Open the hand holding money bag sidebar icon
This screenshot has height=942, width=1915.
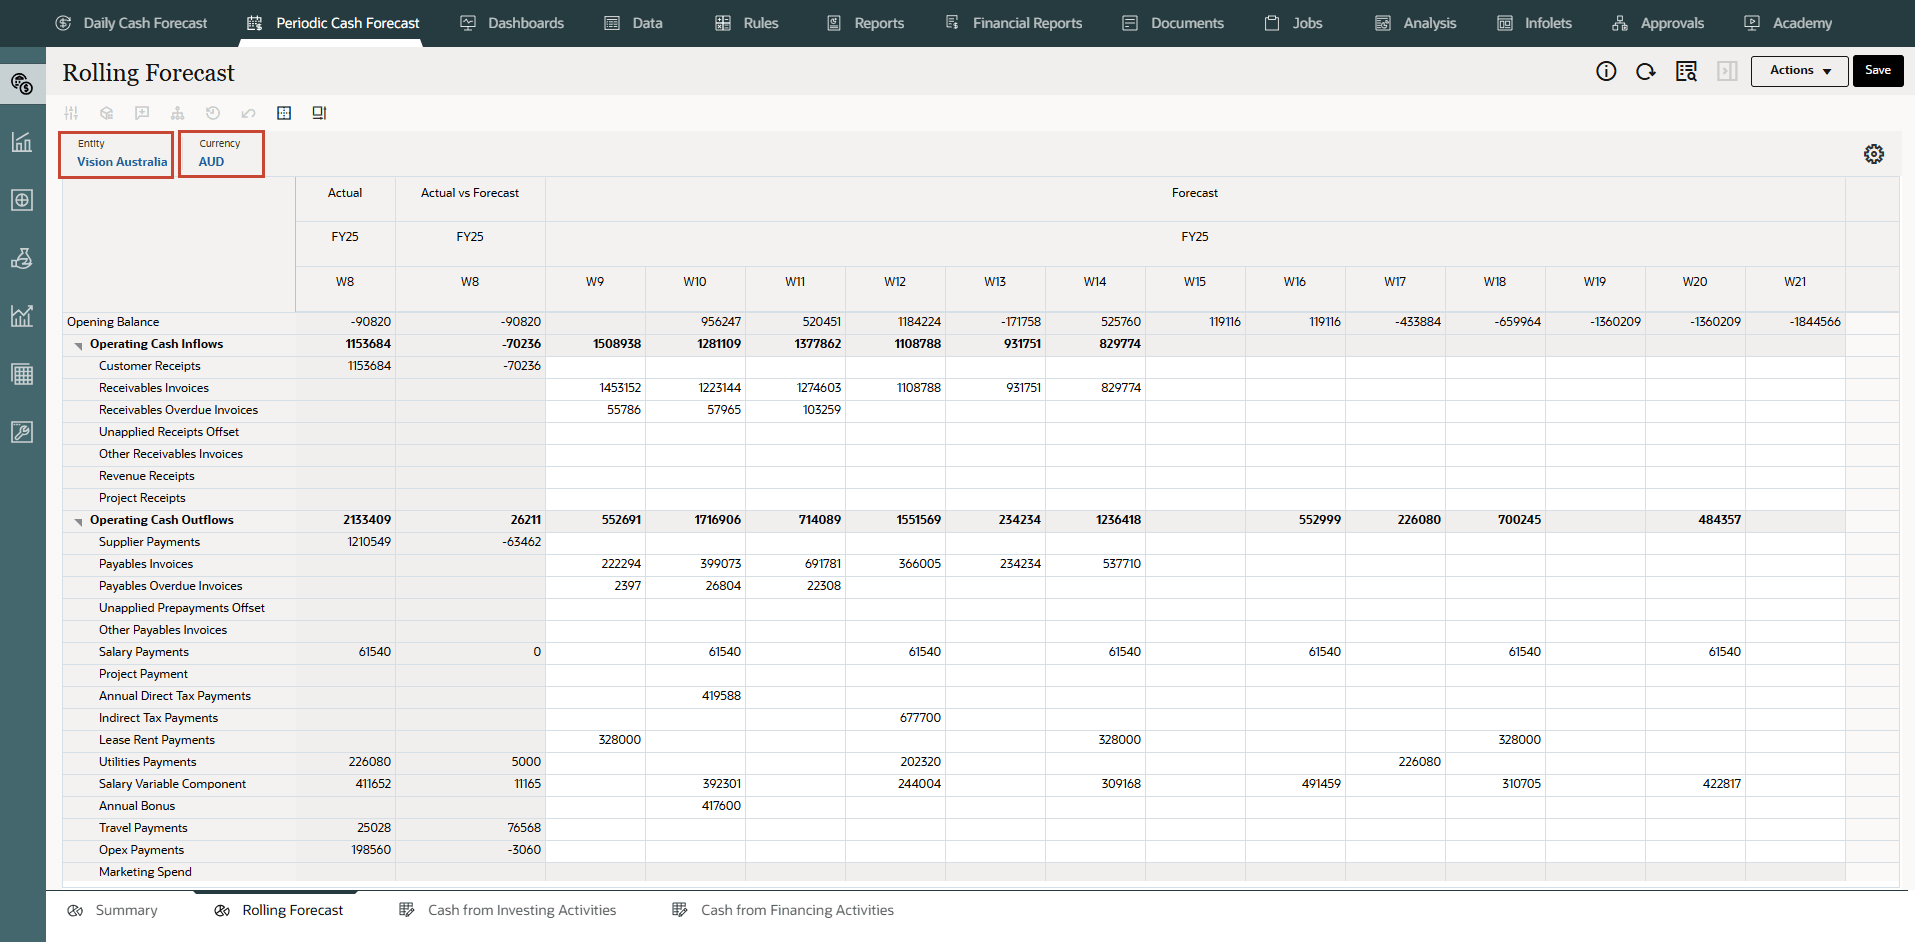tap(22, 258)
